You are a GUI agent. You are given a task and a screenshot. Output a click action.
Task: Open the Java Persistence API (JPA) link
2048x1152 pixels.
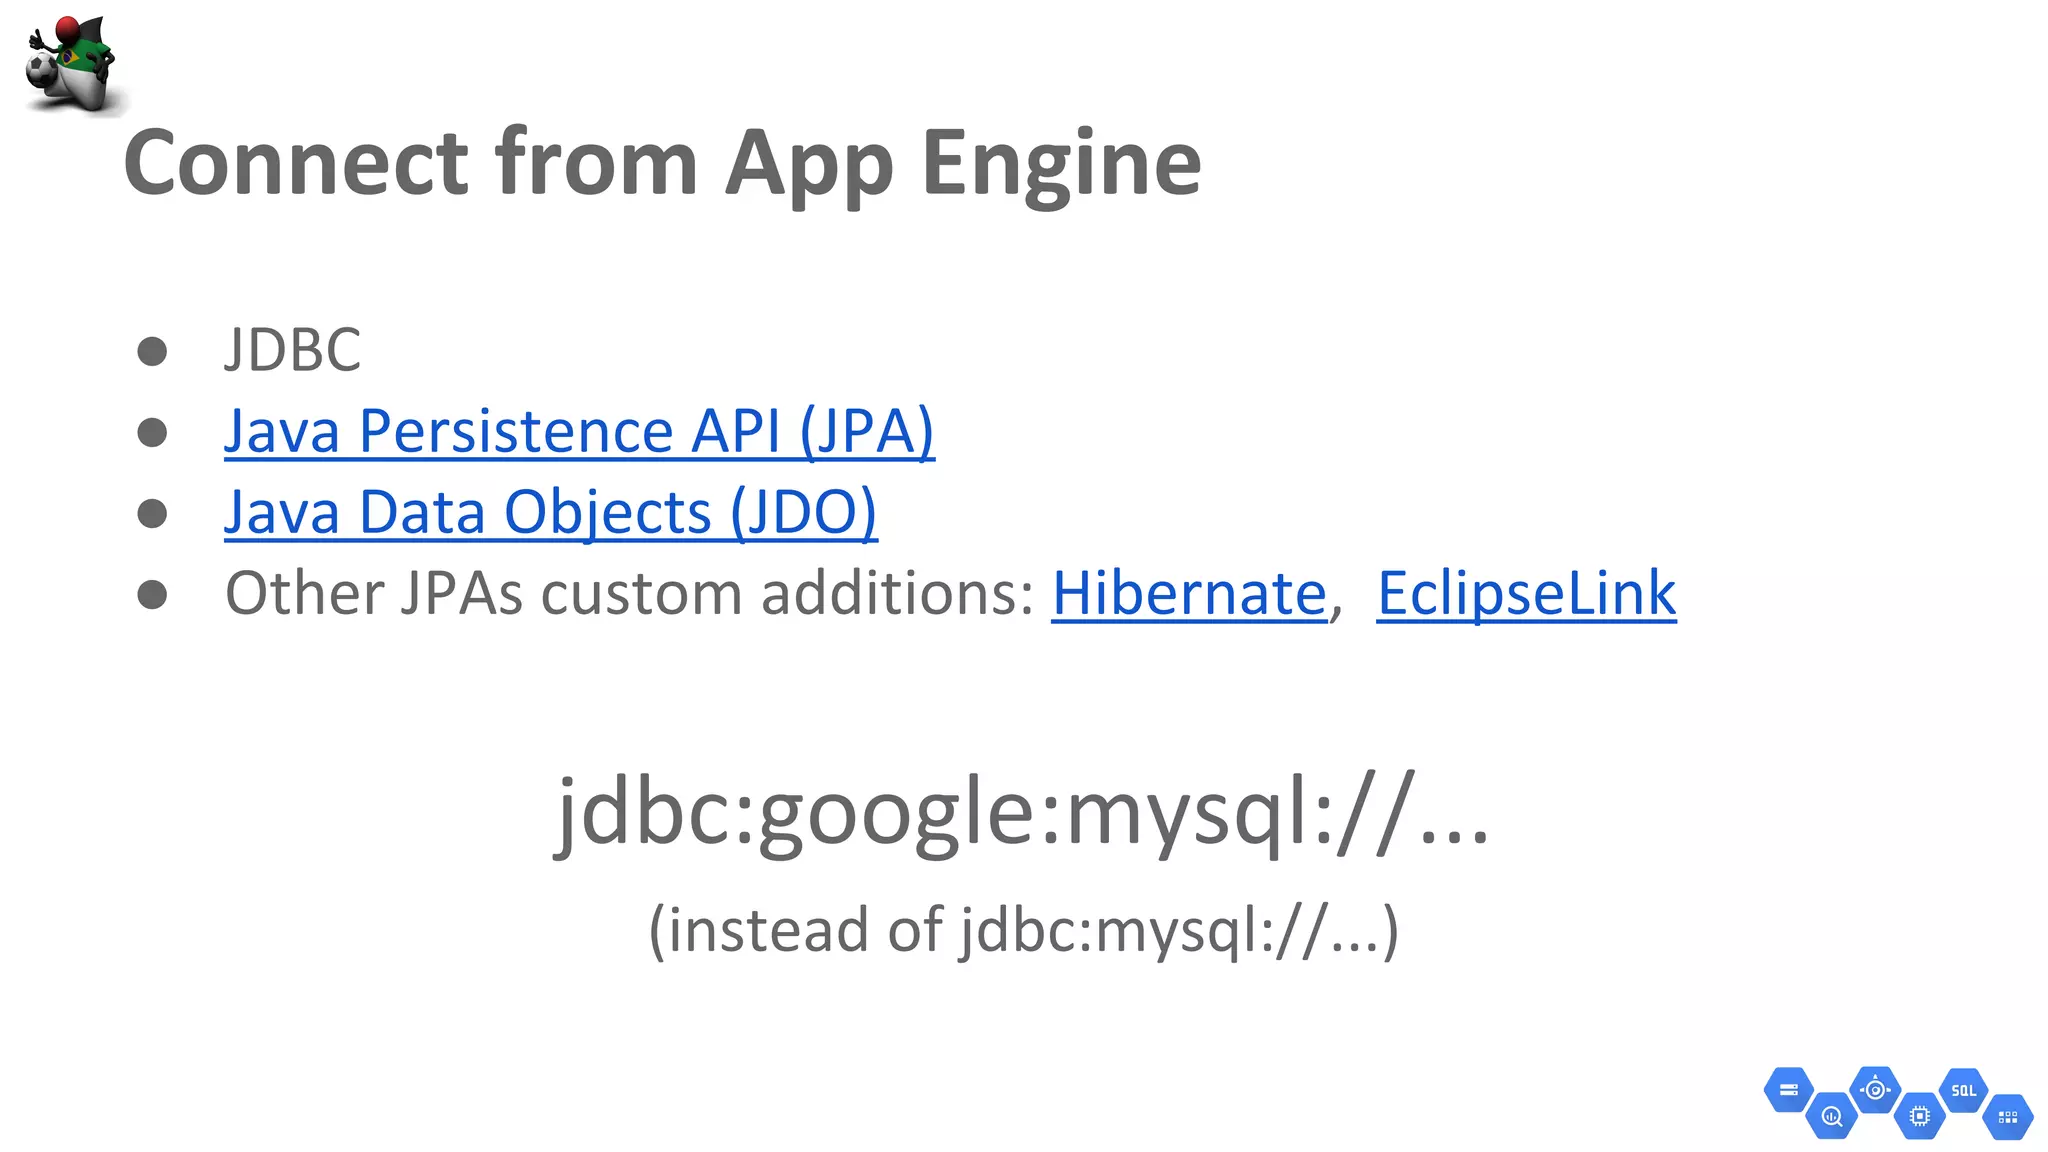(579, 432)
